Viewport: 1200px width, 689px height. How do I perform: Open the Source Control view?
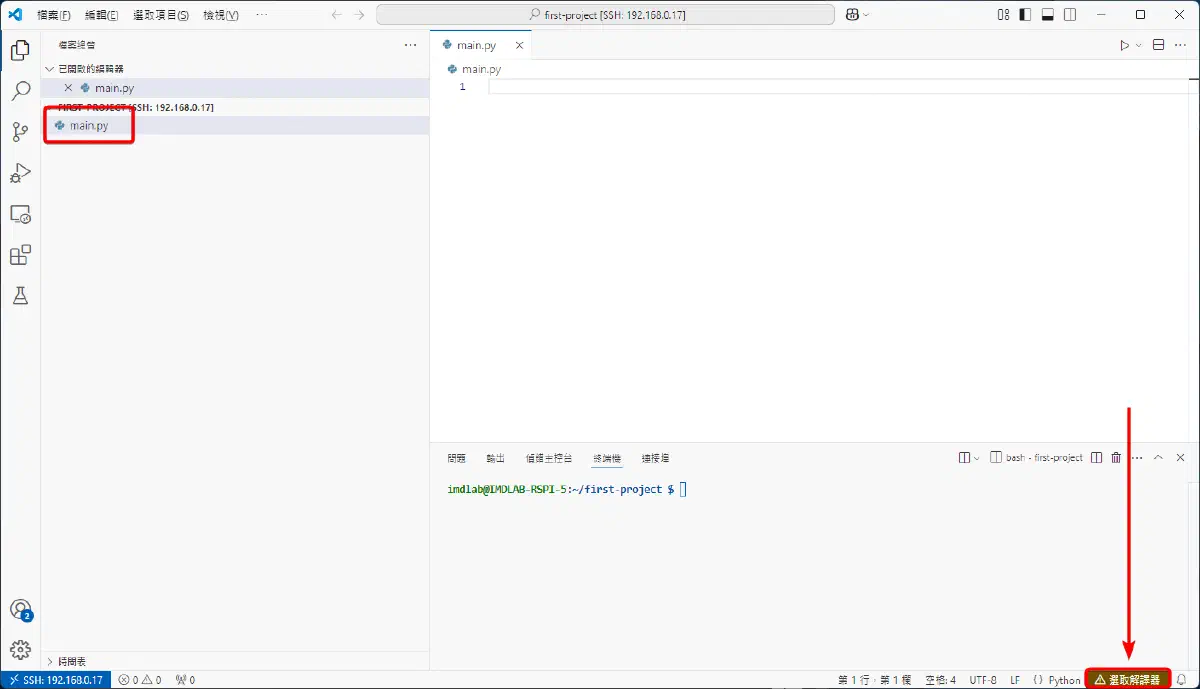pyautogui.click(x=20, y=132)
